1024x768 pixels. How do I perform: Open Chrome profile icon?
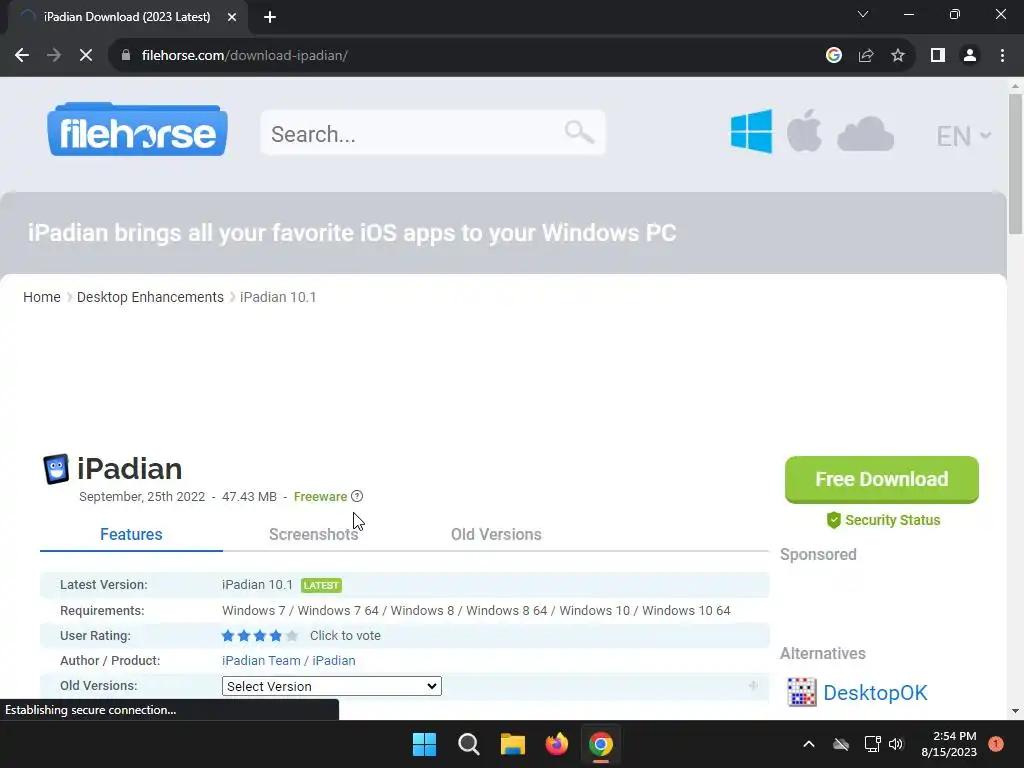coord(970,56)
